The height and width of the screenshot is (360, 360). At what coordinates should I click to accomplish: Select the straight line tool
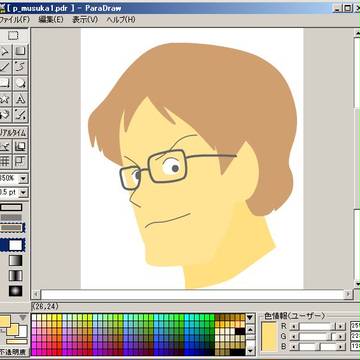click(5, 67)
